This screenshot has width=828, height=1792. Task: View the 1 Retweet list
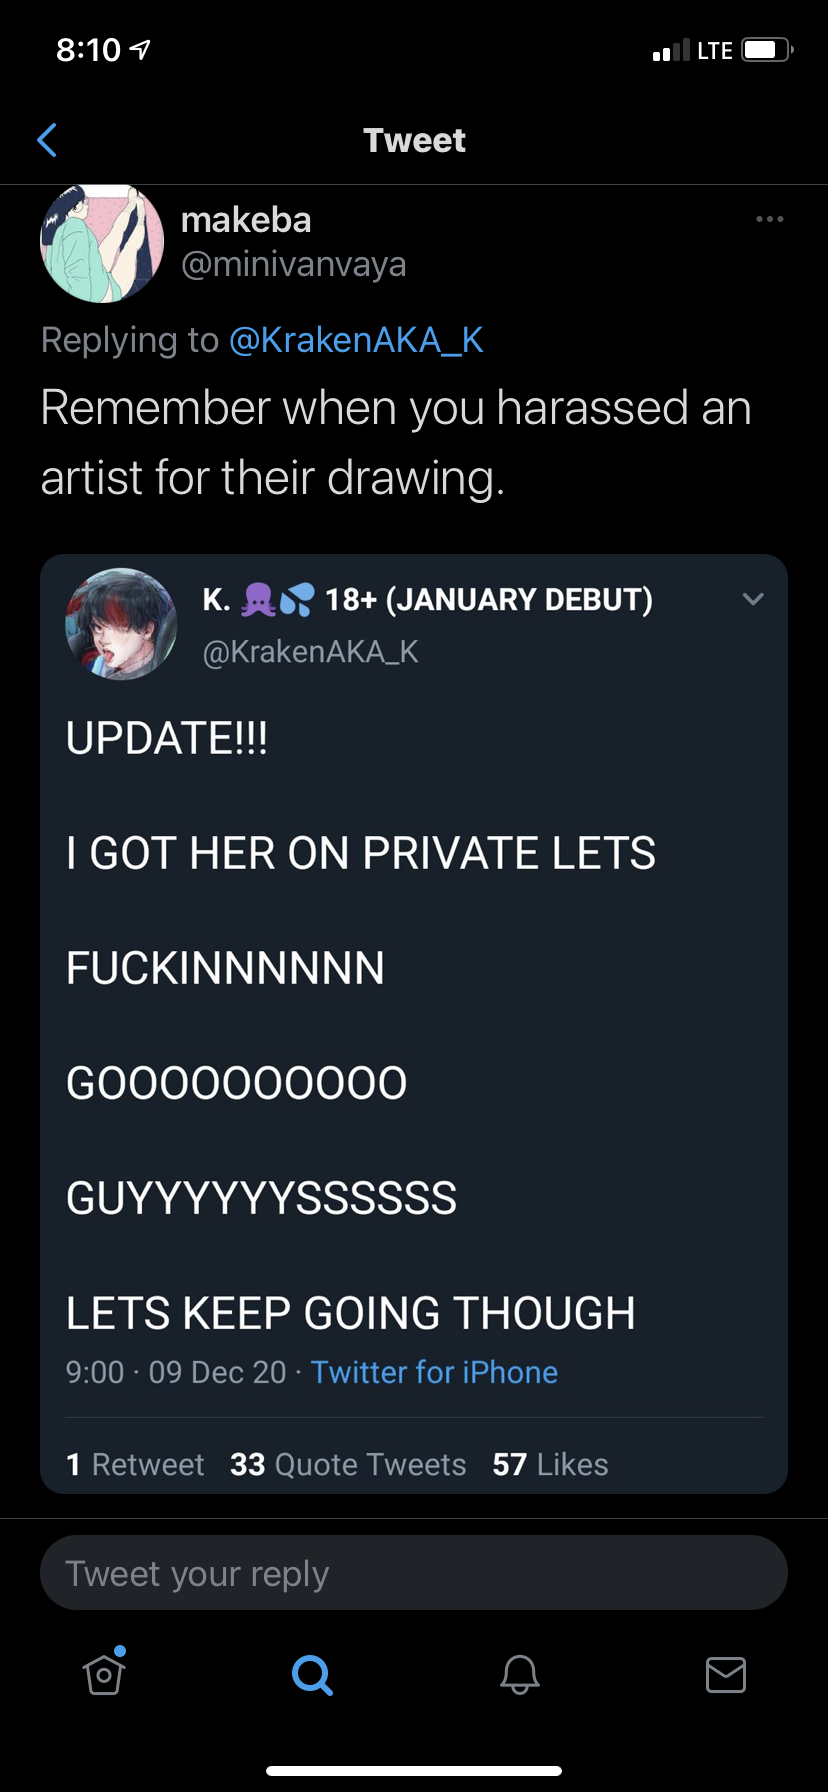pos(135,1464)
